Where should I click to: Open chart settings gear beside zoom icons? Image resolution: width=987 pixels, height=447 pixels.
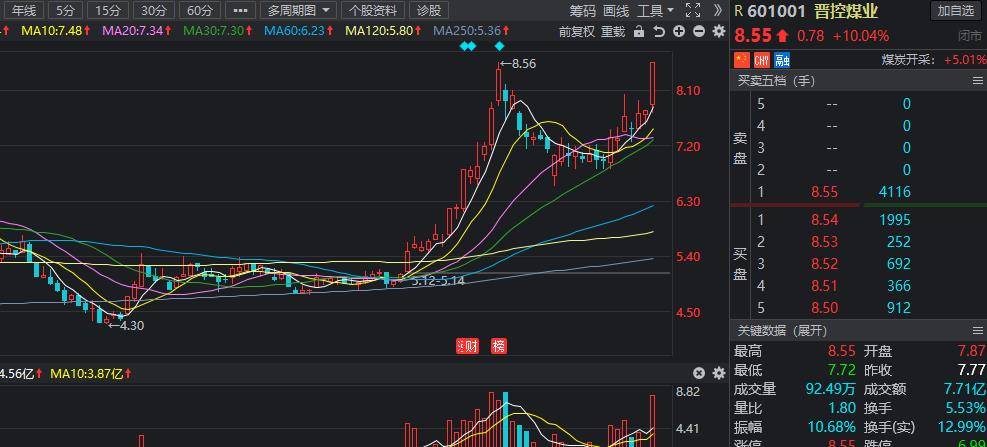pos(718,31)
